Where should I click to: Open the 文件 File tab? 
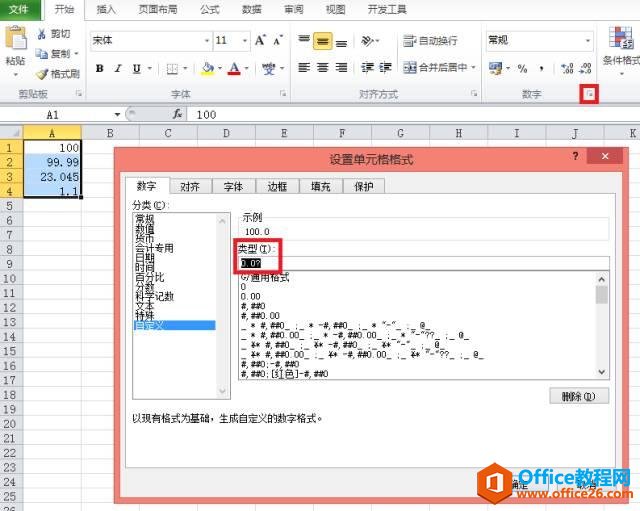point(20,9)
